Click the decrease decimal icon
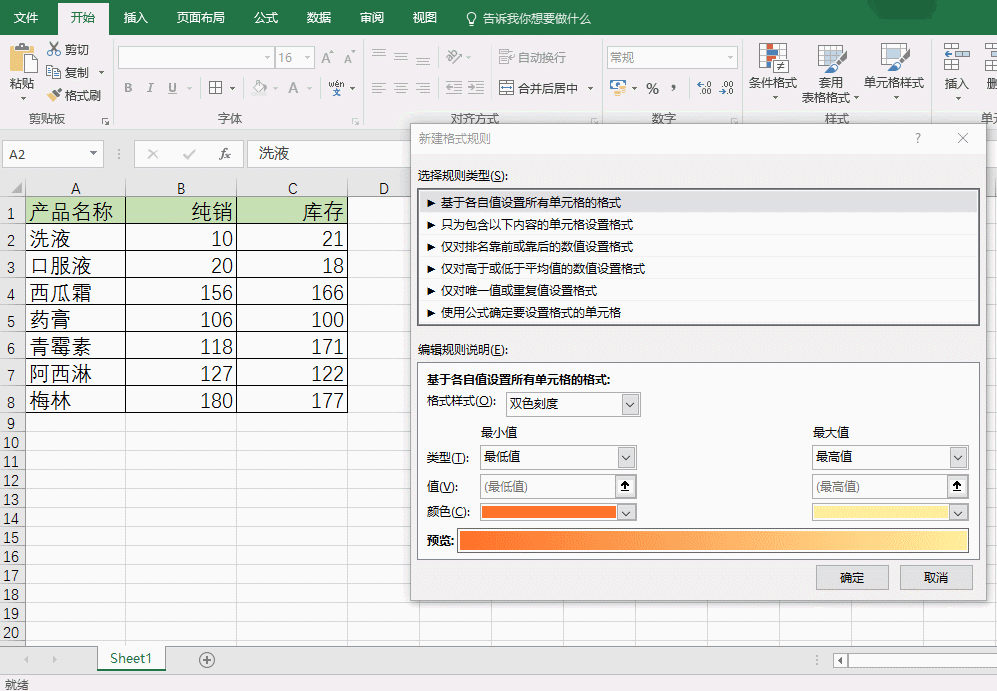This screenshot has width=997, height=691. click(726, 88)
